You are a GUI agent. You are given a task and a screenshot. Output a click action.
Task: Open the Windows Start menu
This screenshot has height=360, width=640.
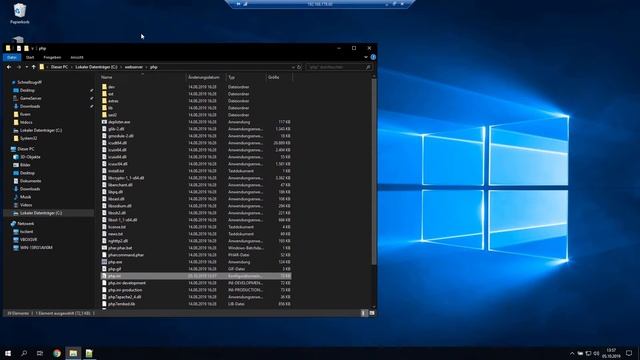pyautogui.click(x=8, y=353)
